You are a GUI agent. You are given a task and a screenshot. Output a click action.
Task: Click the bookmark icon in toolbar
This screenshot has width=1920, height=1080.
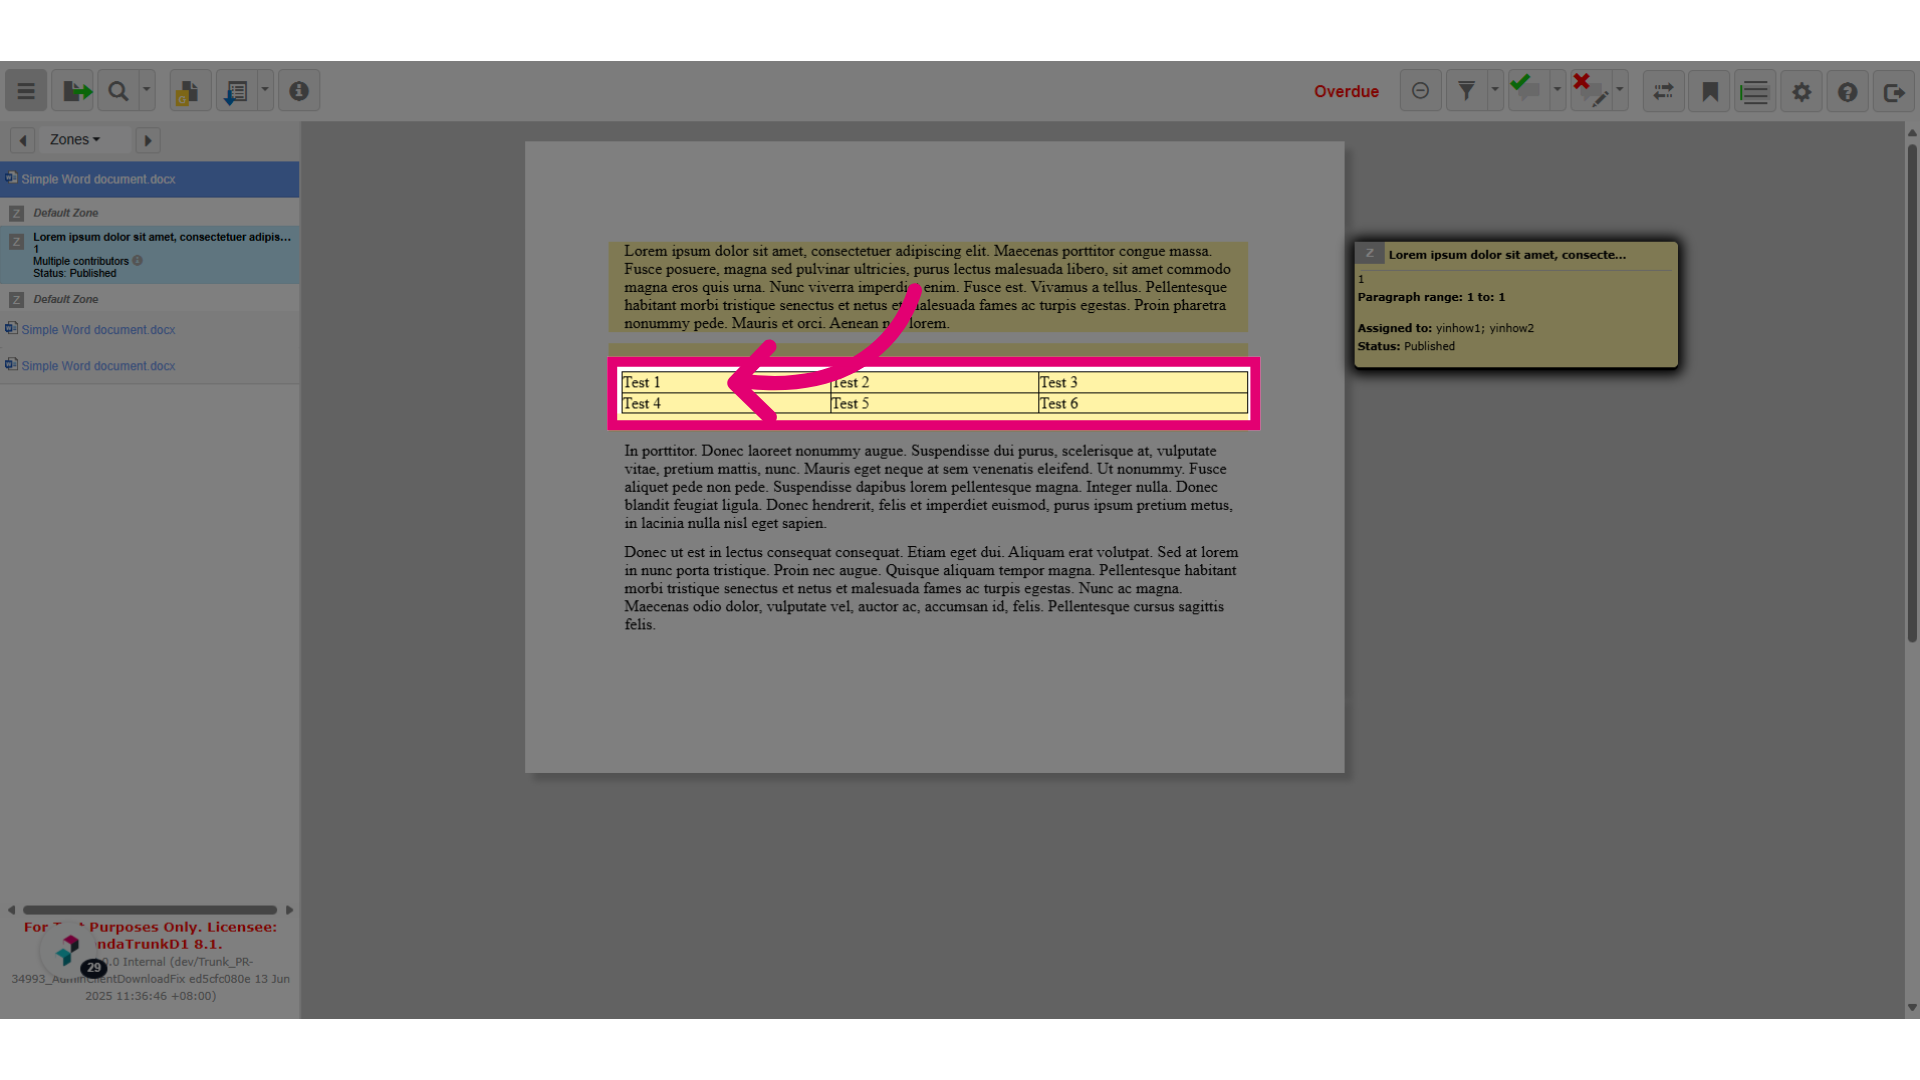point(1710,91)
